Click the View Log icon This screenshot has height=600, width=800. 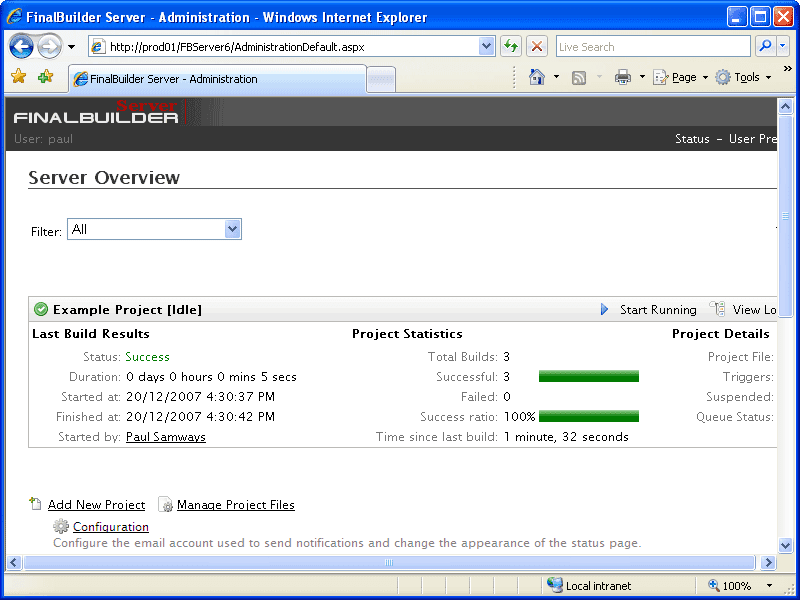click(x=718, y=309)
